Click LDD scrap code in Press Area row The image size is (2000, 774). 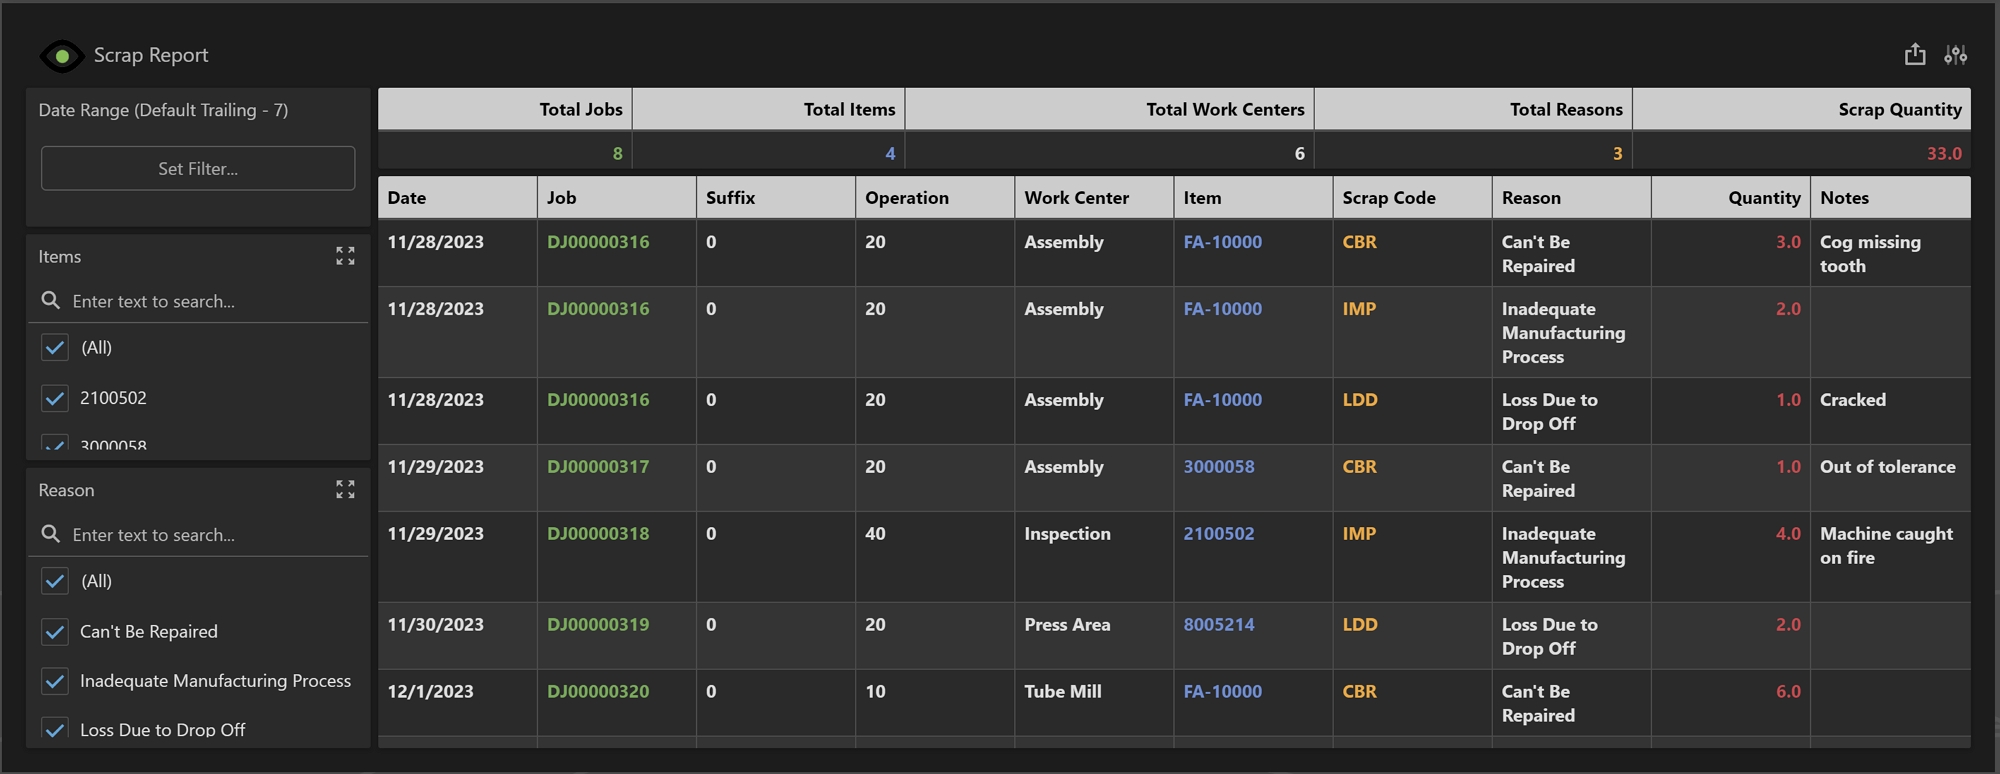click(1360, 625)
